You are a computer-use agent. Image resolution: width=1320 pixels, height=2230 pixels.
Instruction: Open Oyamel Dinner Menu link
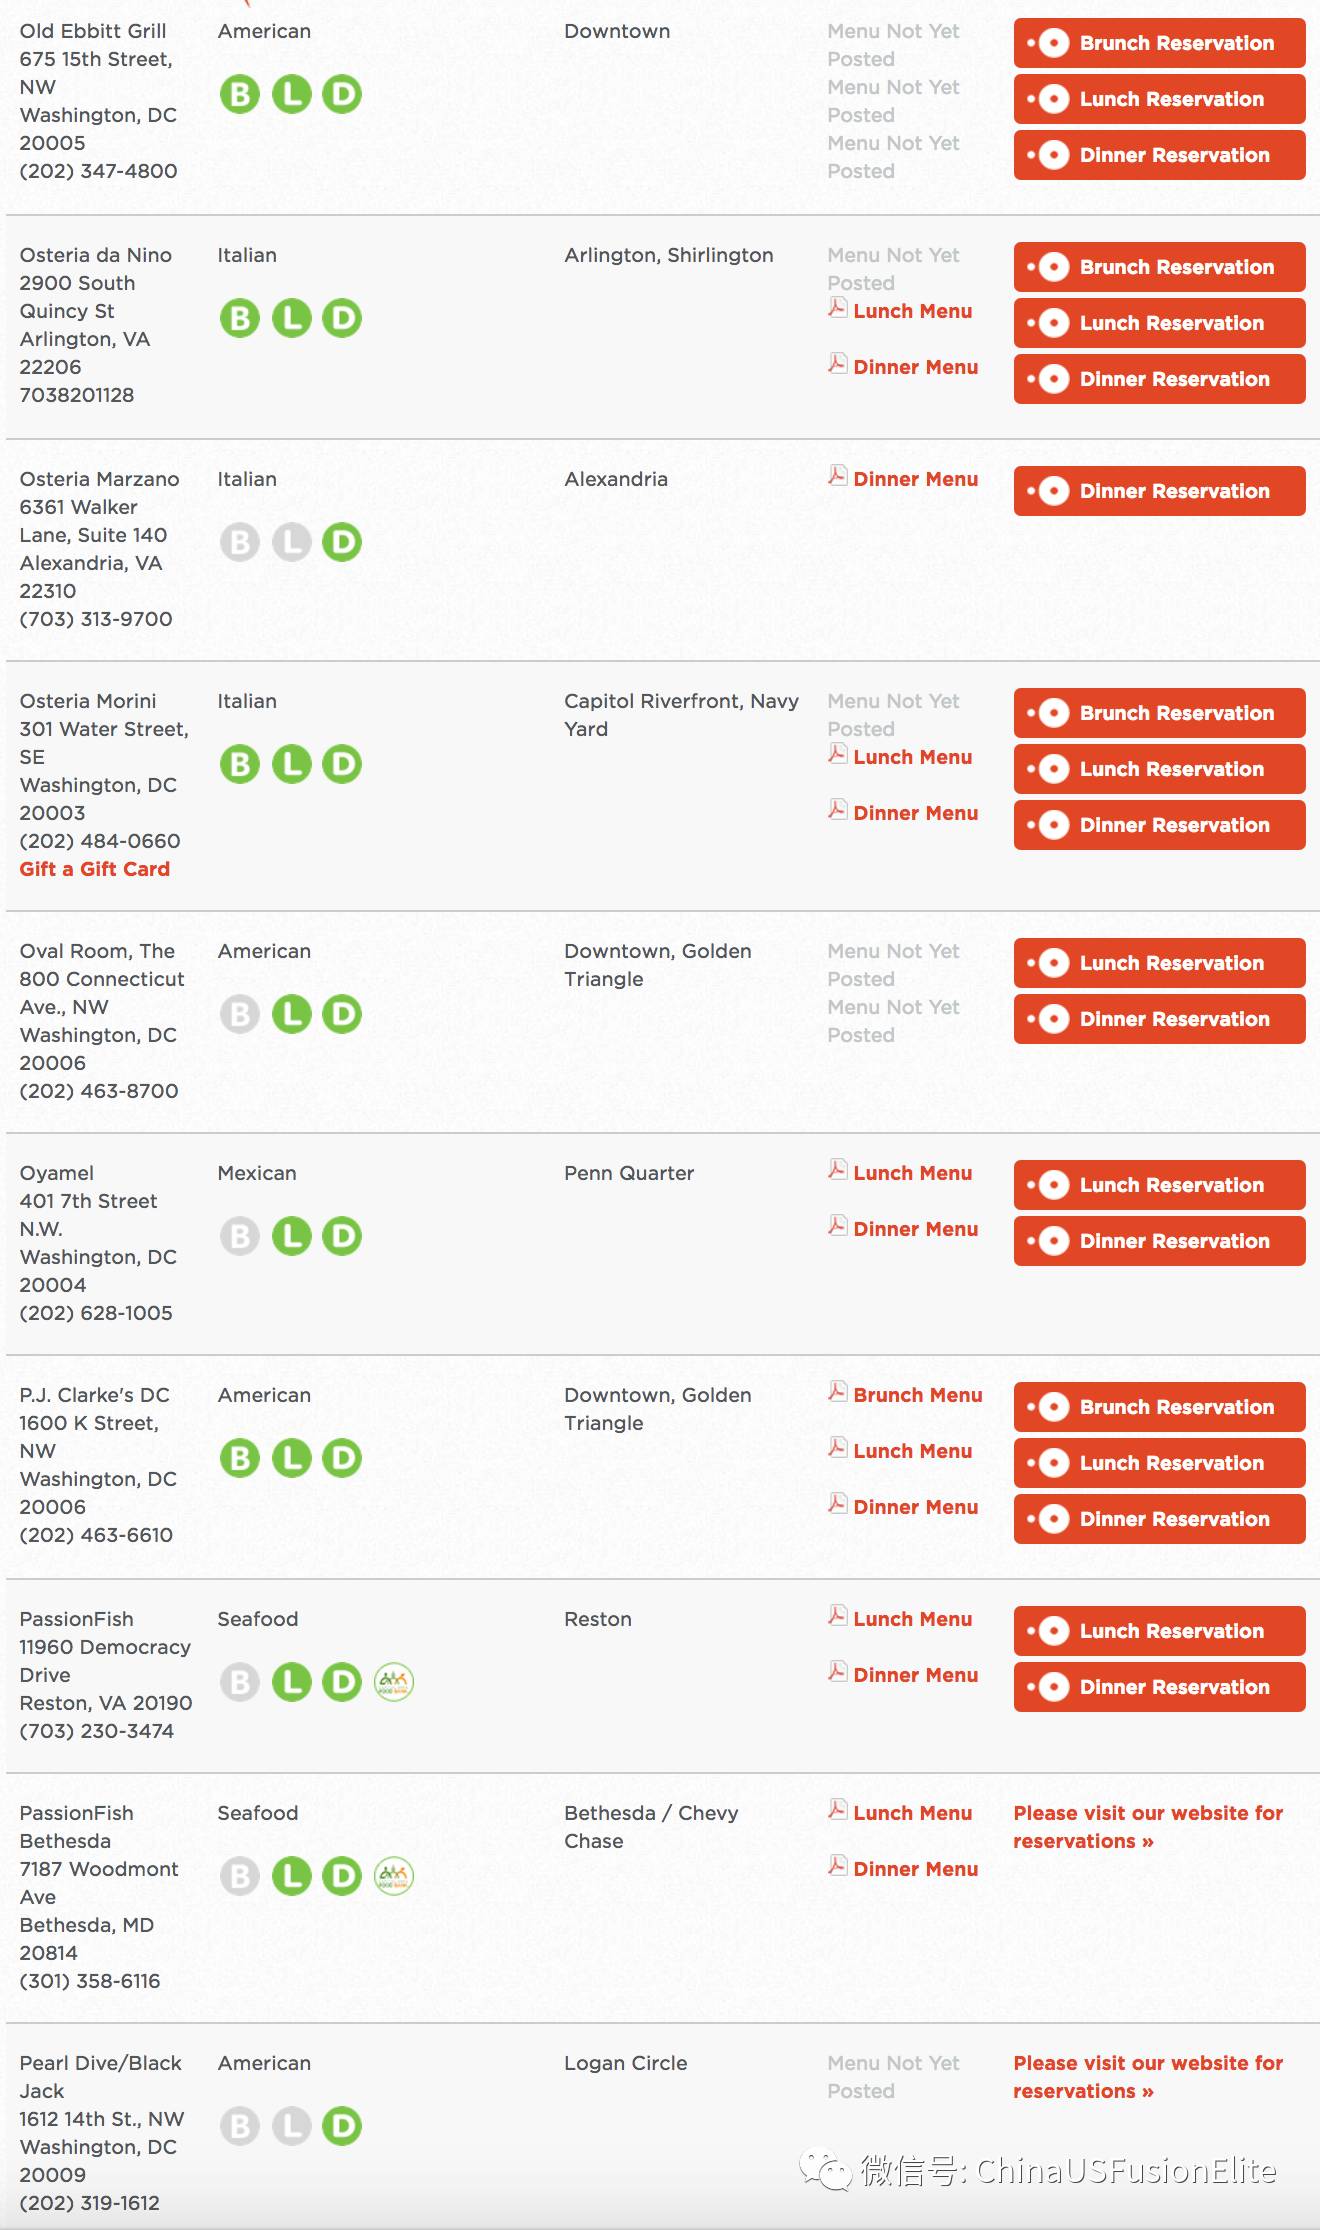(915, 1229)
